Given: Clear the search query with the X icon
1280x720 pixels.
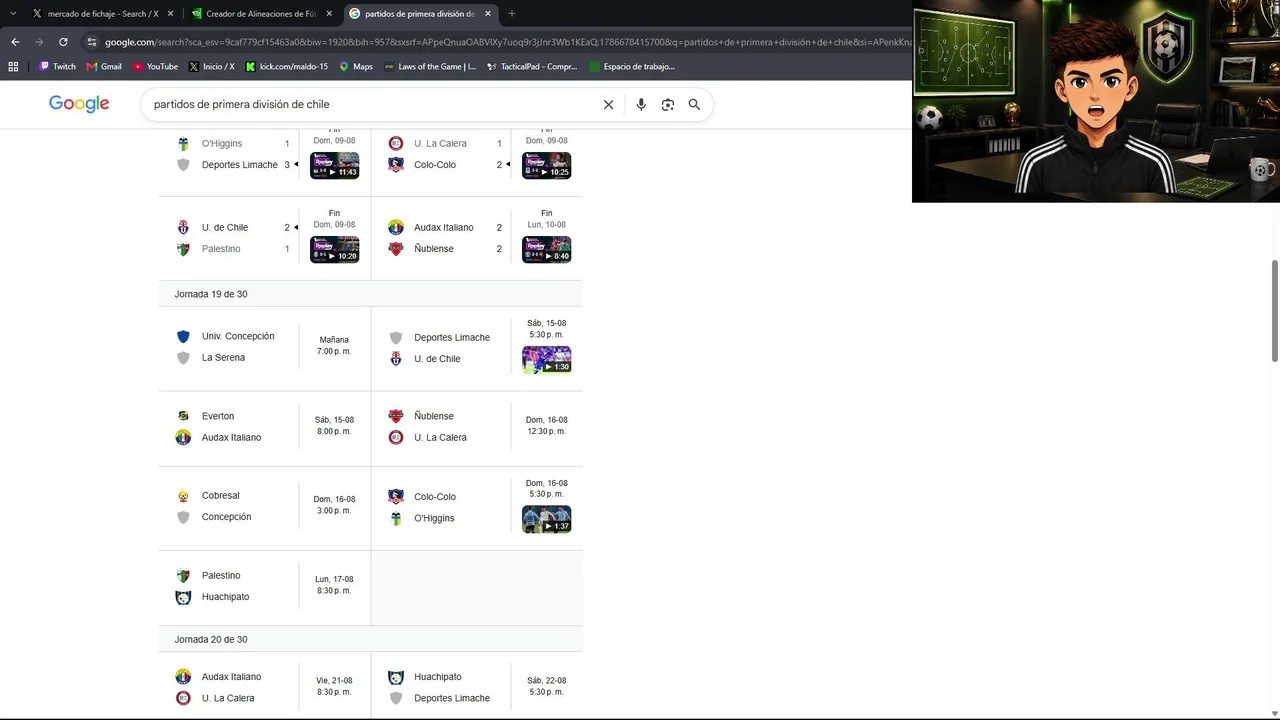Looking at the screenshot, I should (608, 104).
